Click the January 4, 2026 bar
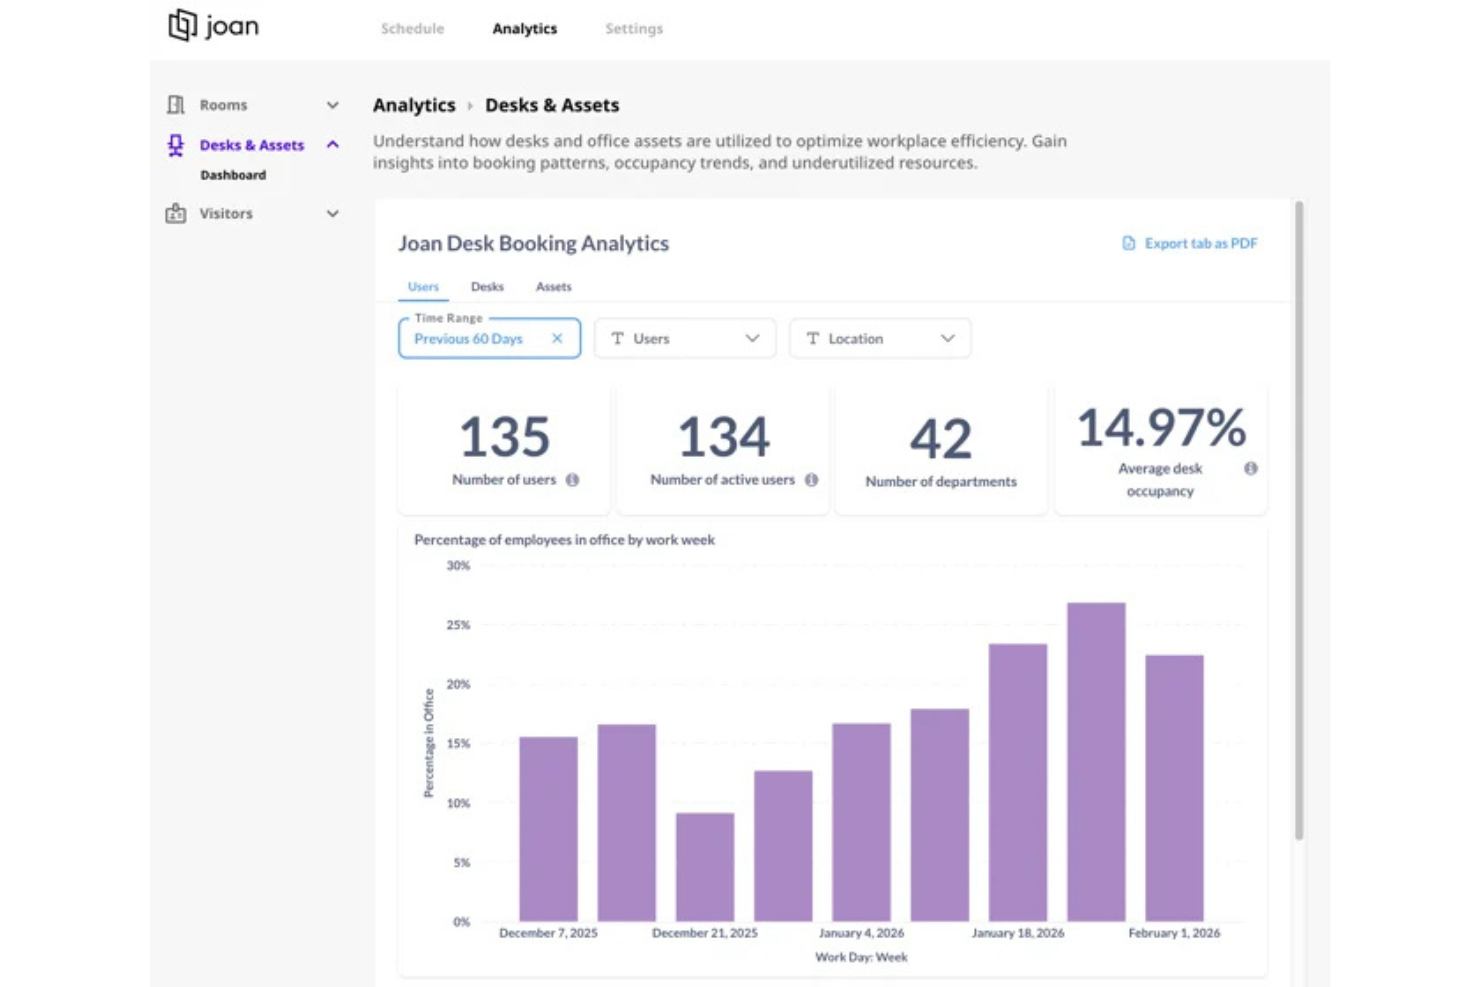Screen dimensions: 1480x987 tap(861, 822)
